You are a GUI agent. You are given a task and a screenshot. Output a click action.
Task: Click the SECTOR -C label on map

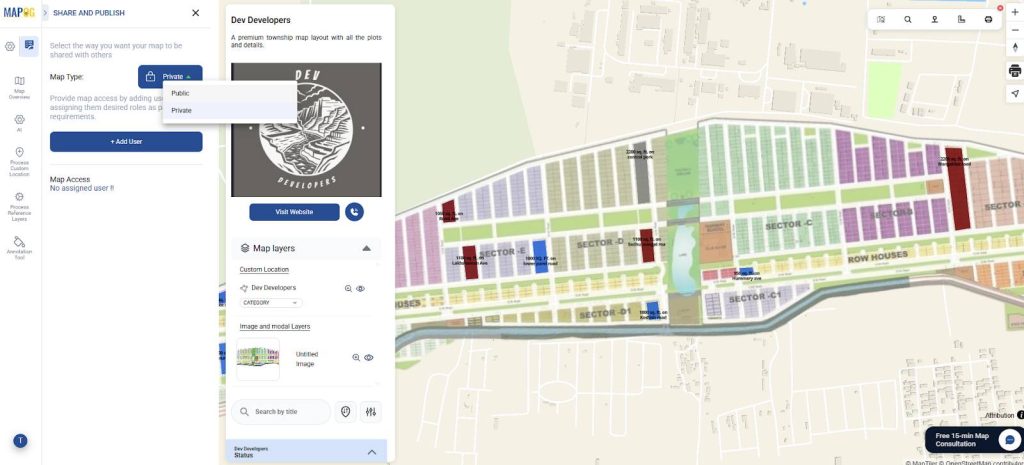coord(789,225)
